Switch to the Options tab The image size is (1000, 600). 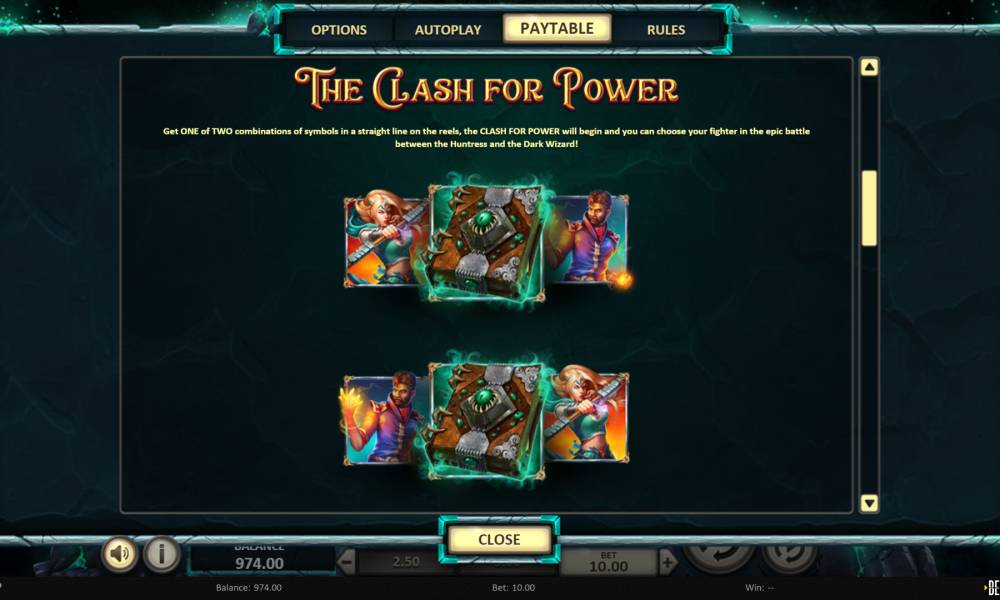coord(339,29)
